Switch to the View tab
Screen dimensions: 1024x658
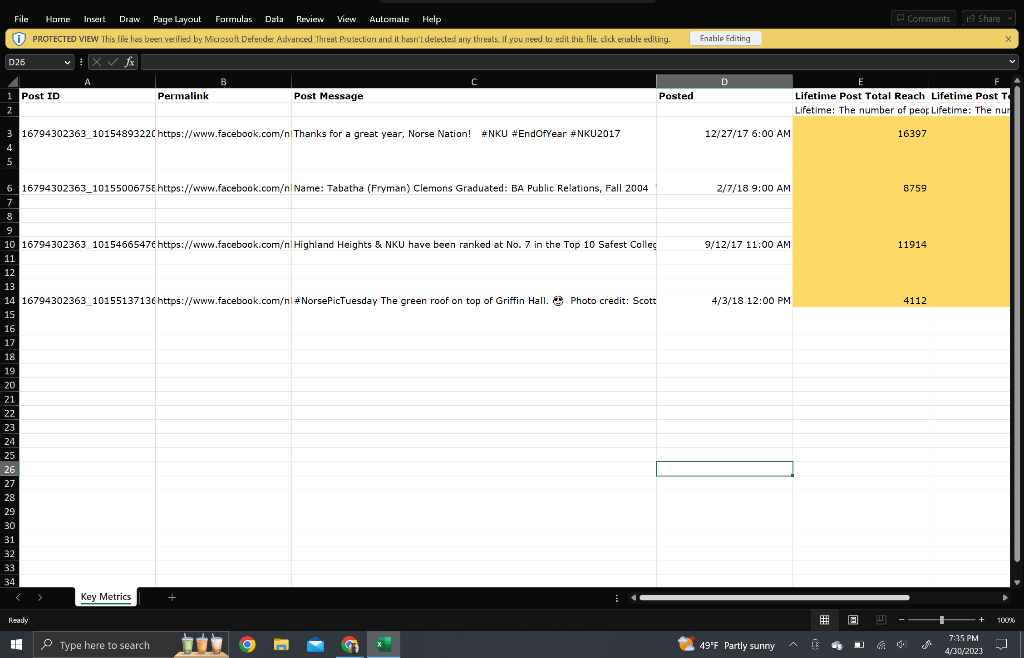point(346,19)
